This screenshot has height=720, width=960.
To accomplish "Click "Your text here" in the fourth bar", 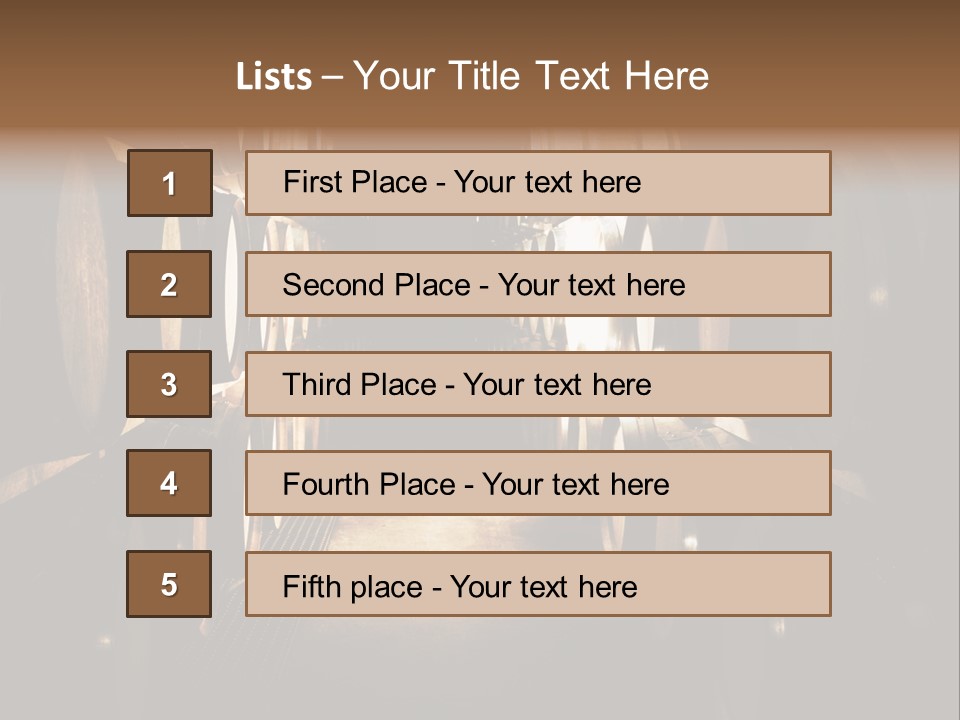I will click(x=575, y=485).
